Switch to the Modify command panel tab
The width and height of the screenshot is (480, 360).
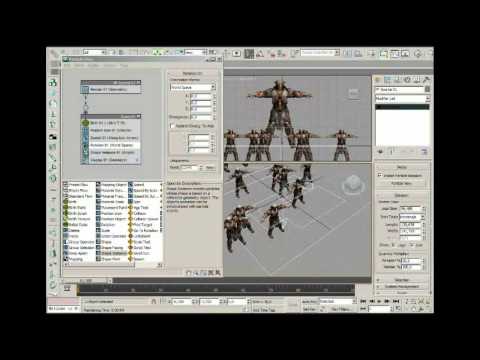tap(387, 80)
